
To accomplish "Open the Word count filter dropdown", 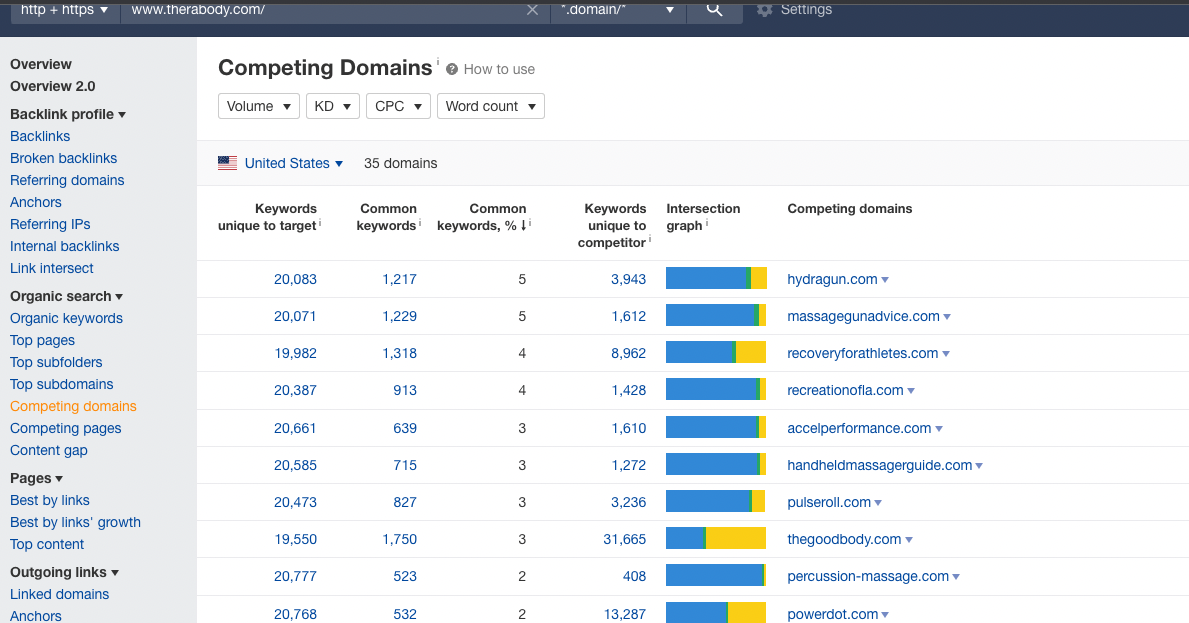I will [x=491, y=106].
